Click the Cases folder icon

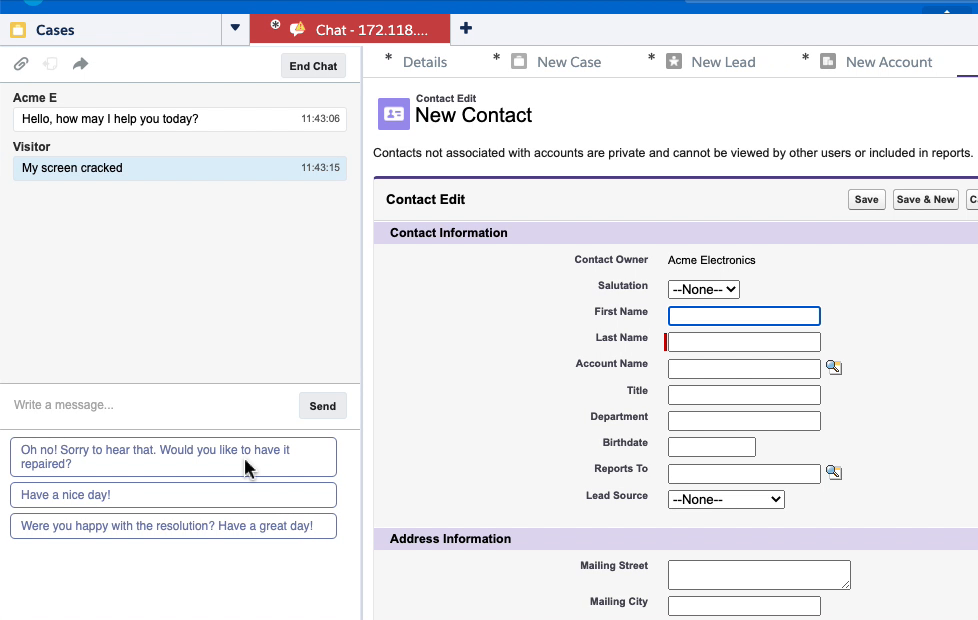click(18, 30)
